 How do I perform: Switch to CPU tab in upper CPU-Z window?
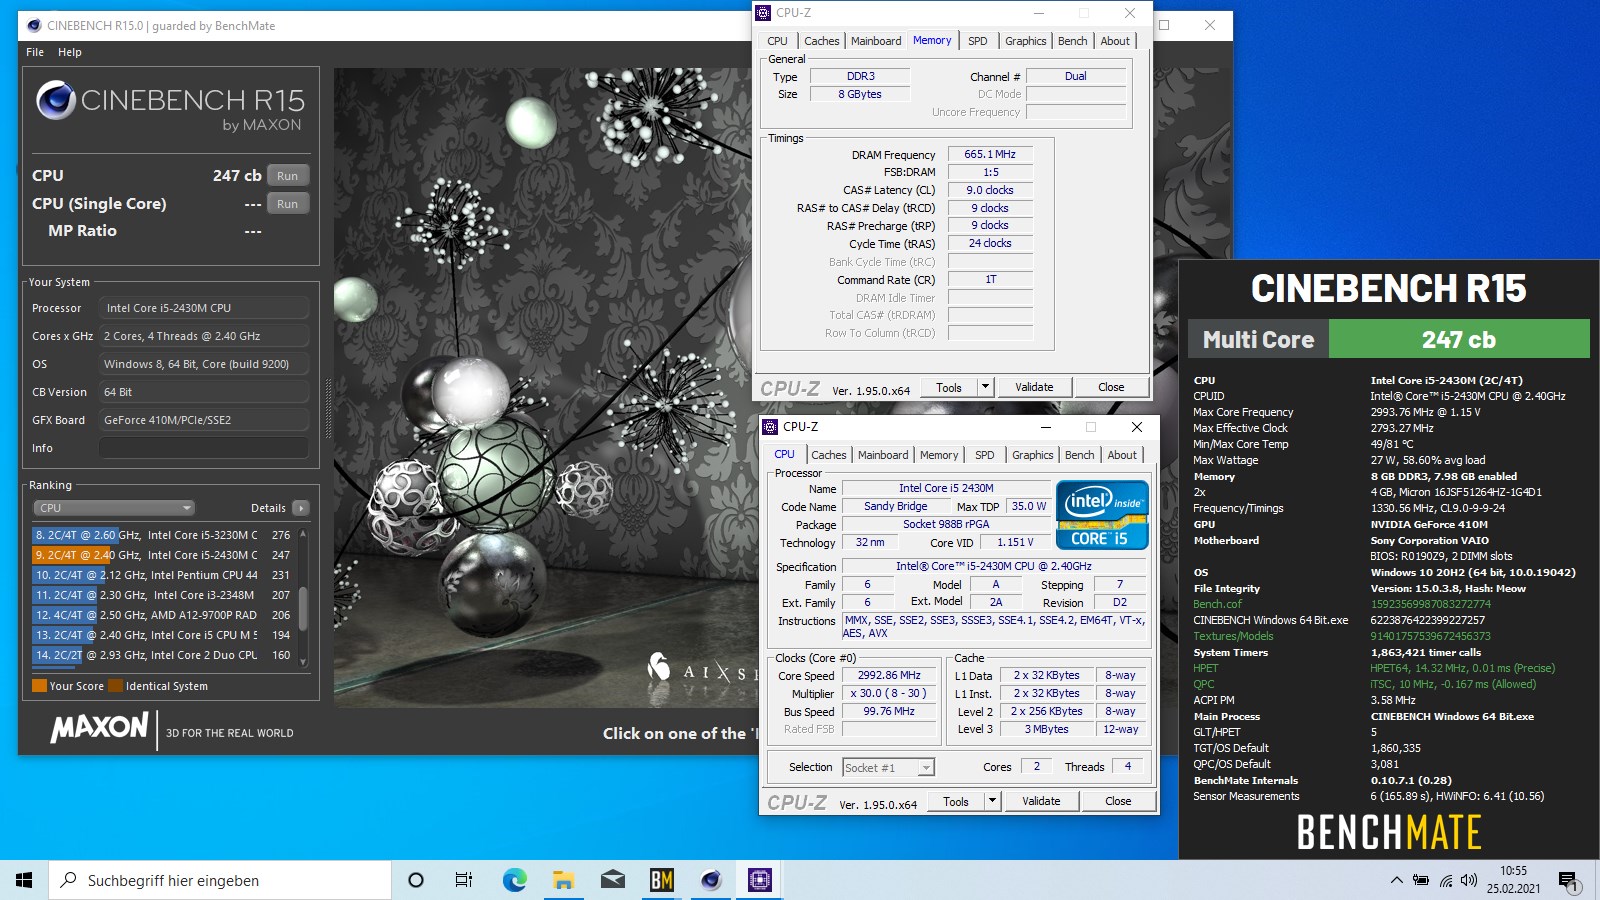click(x=778, y=41)
